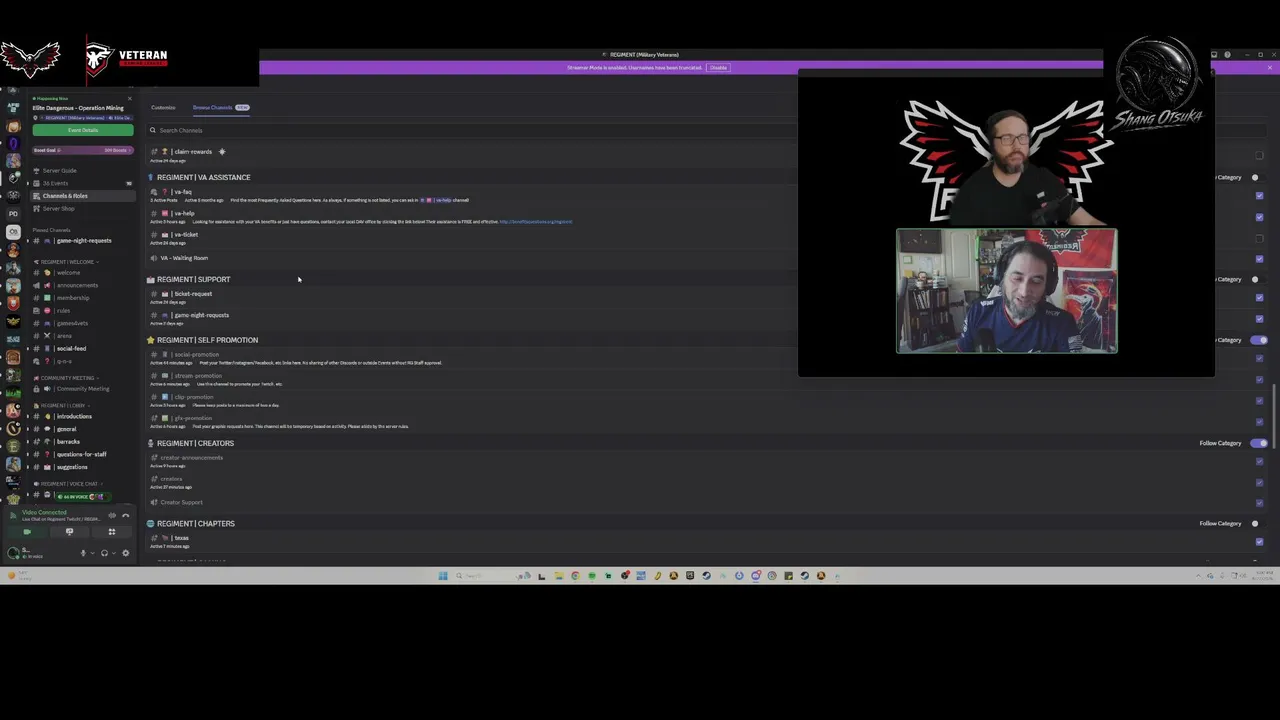The height and width of the screenshot is (720, 1280).
Task: Disable Follow Category for REGIMENT | CREATORS
Action: tap(1259, 443)
